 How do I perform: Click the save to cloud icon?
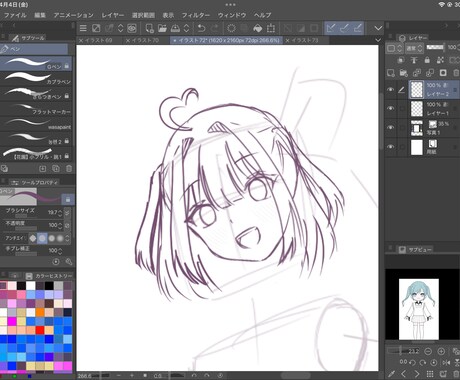point(175,28)
